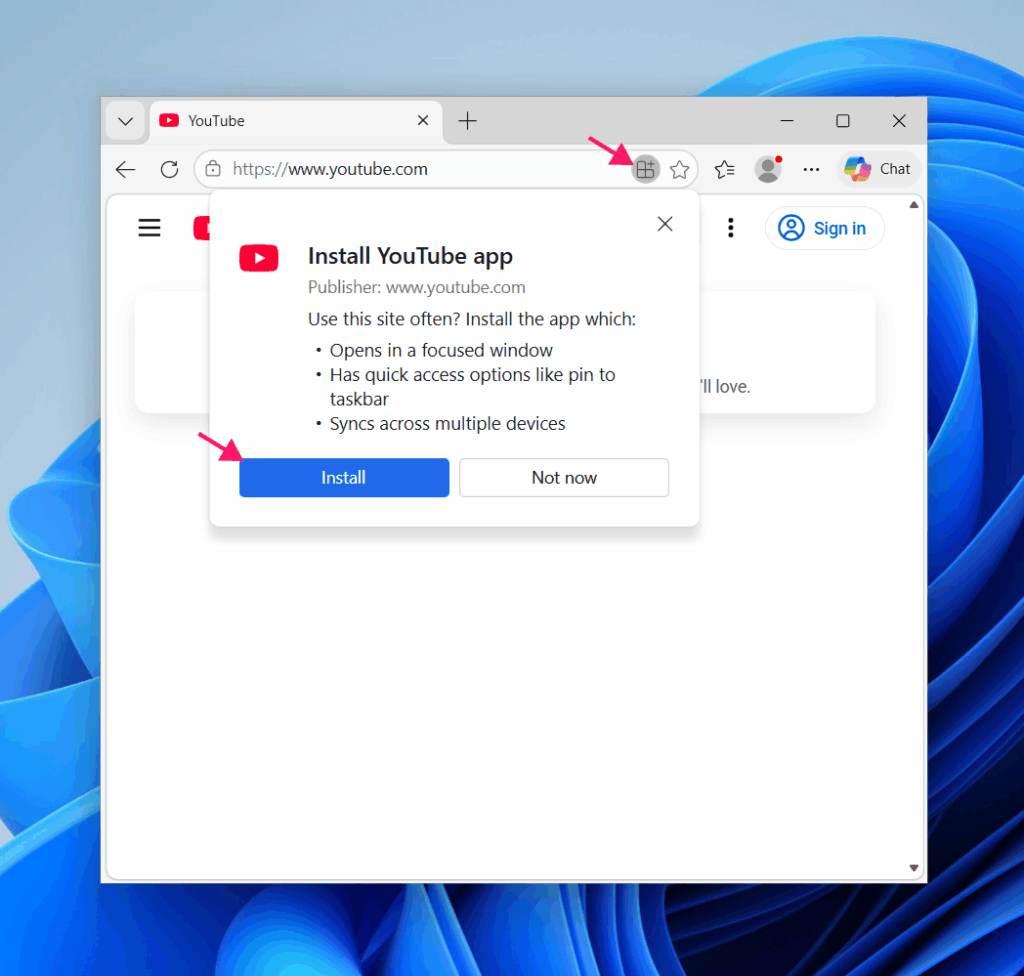The width and height of the screenshot is (1024, 976).
Task: Maximize the browser window
Action: click(x=843, y=121)
